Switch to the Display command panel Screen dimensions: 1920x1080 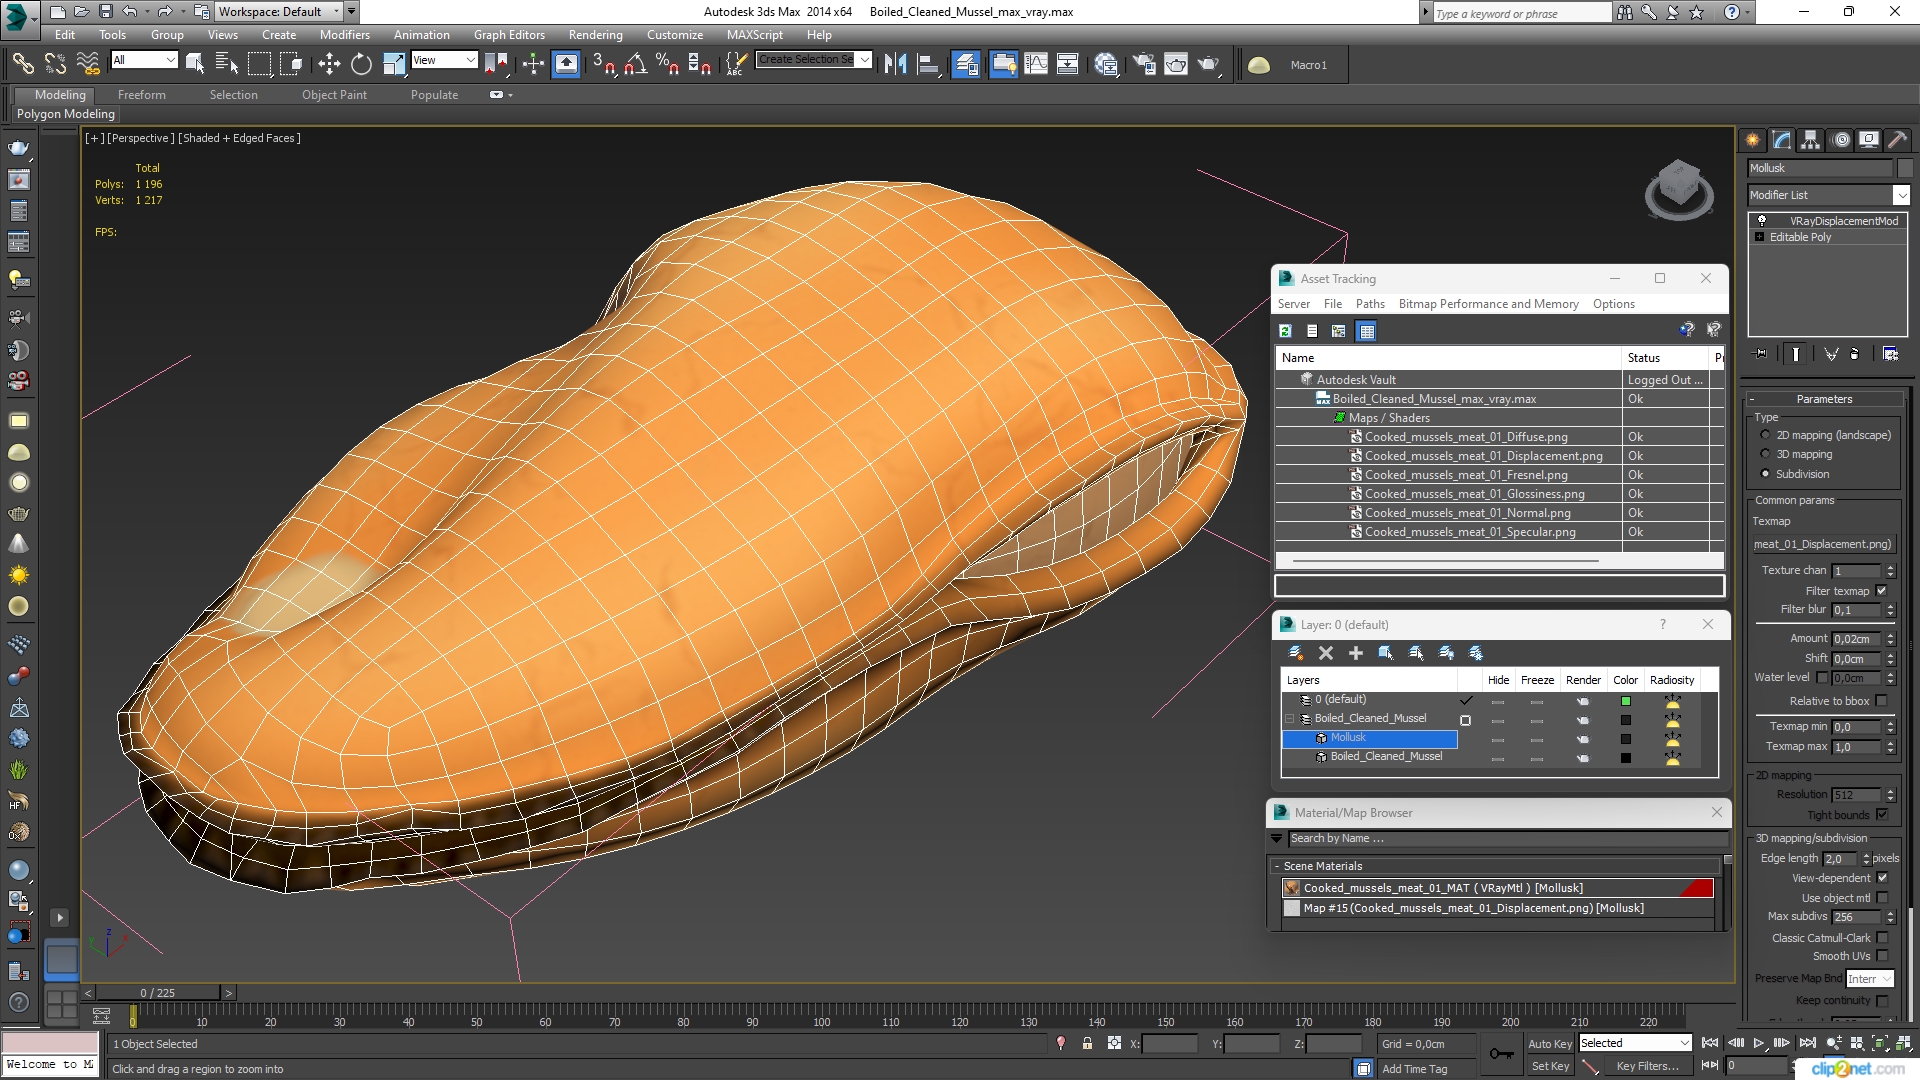[1869, 140]
